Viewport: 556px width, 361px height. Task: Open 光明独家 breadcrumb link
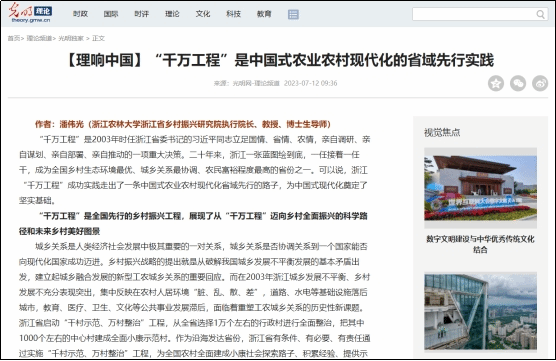pyautogui.click(x=71, y=38)
